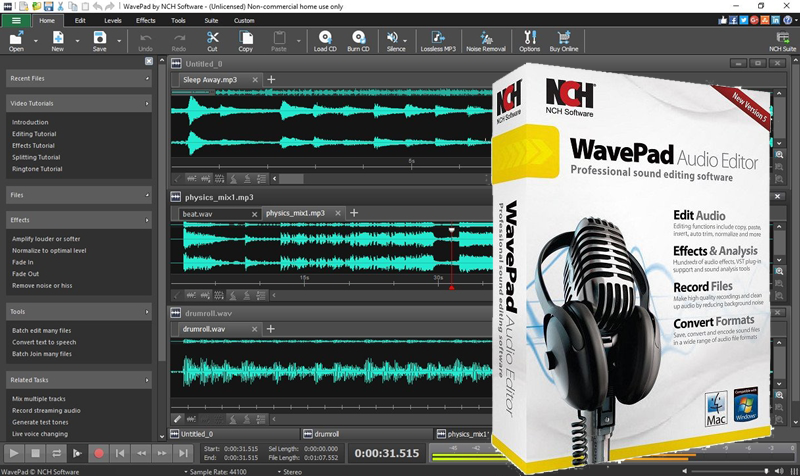Close the left sidebar panel
The width and height of the screenshot is (800, 476).
[x=148, y=61]
